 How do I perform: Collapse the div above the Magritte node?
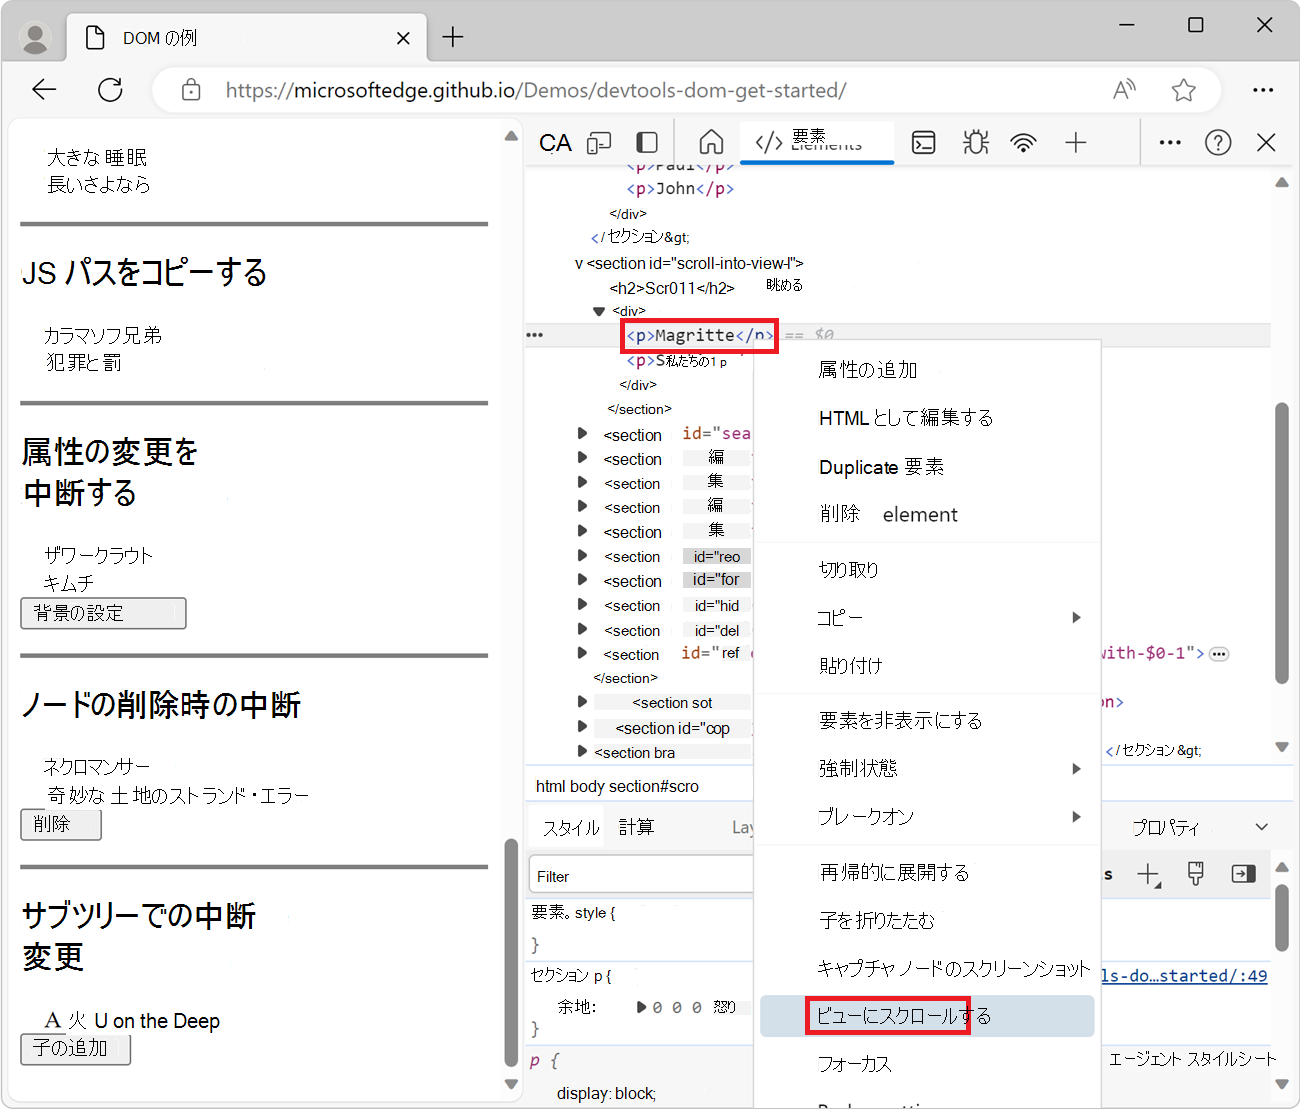click(599, 311)
